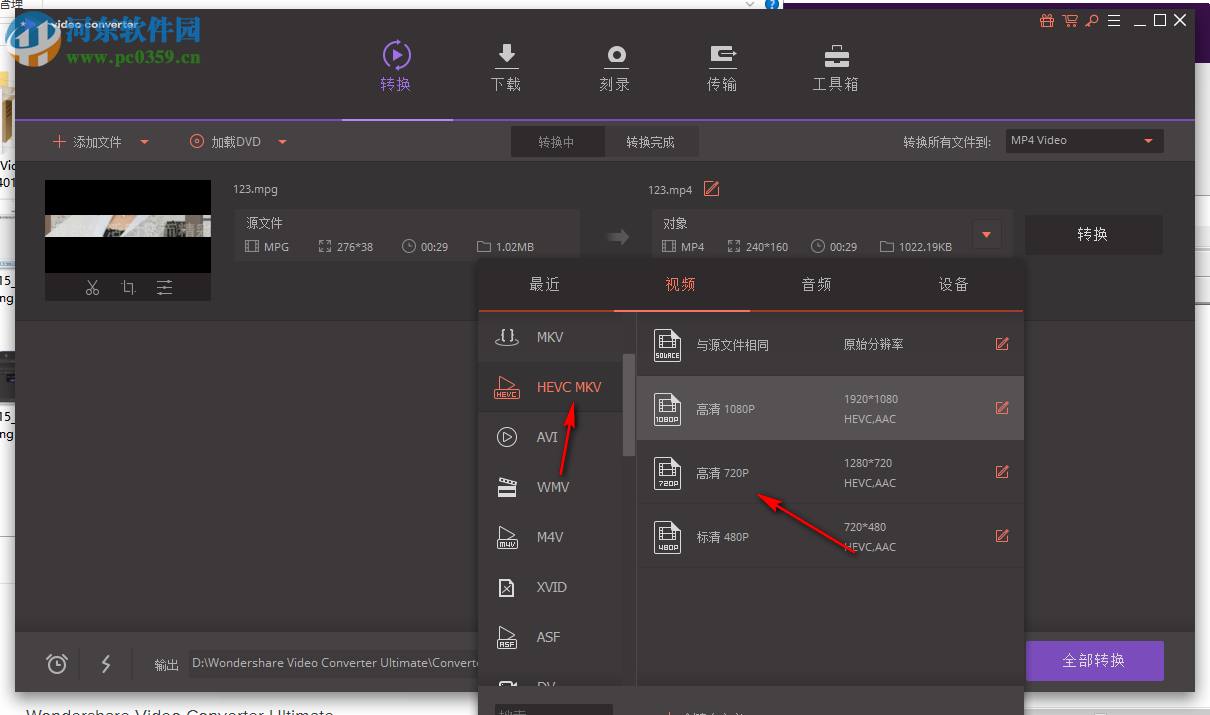Click the output folder path field

click(x=335, y=663)
